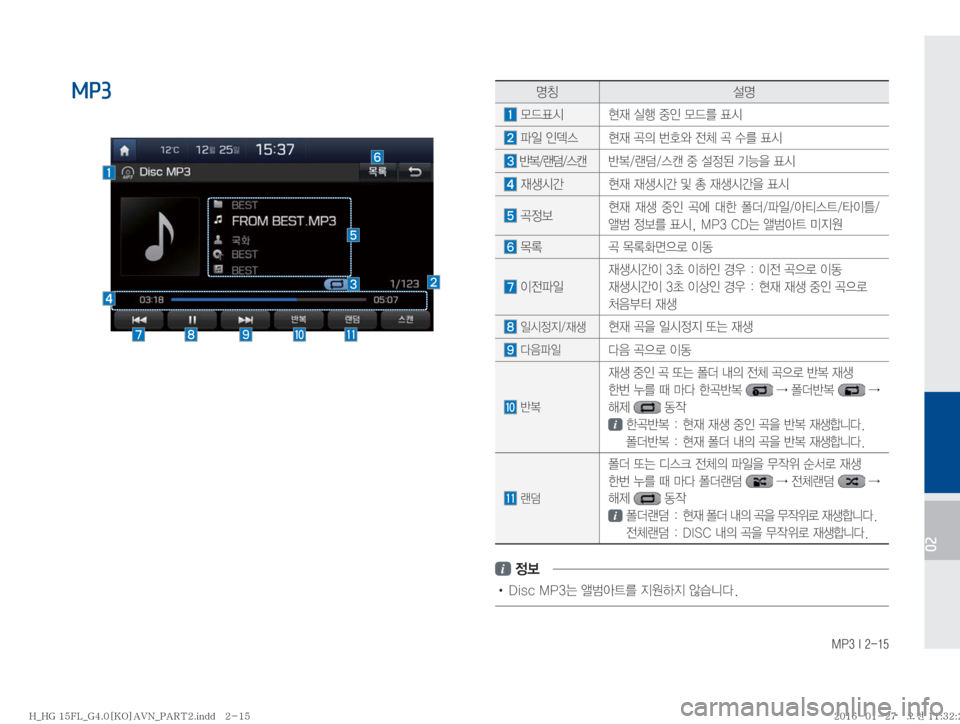The height and width of the screenshot is (724, 960).
Task: Click the repeat status indicator icon
Action: click(x=334, y=284)
